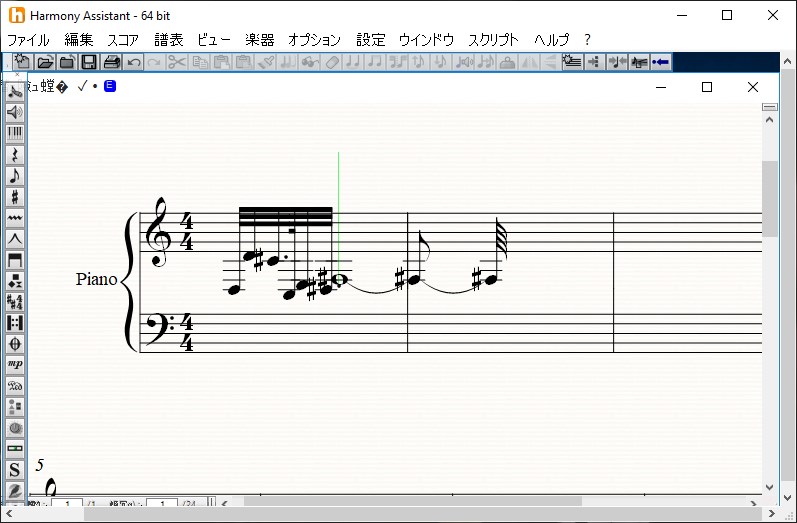This screenshot has width=797, height=523.
Task: Click the Undo arrow icon
Action: pyautogui.click(x=133, y=62)
